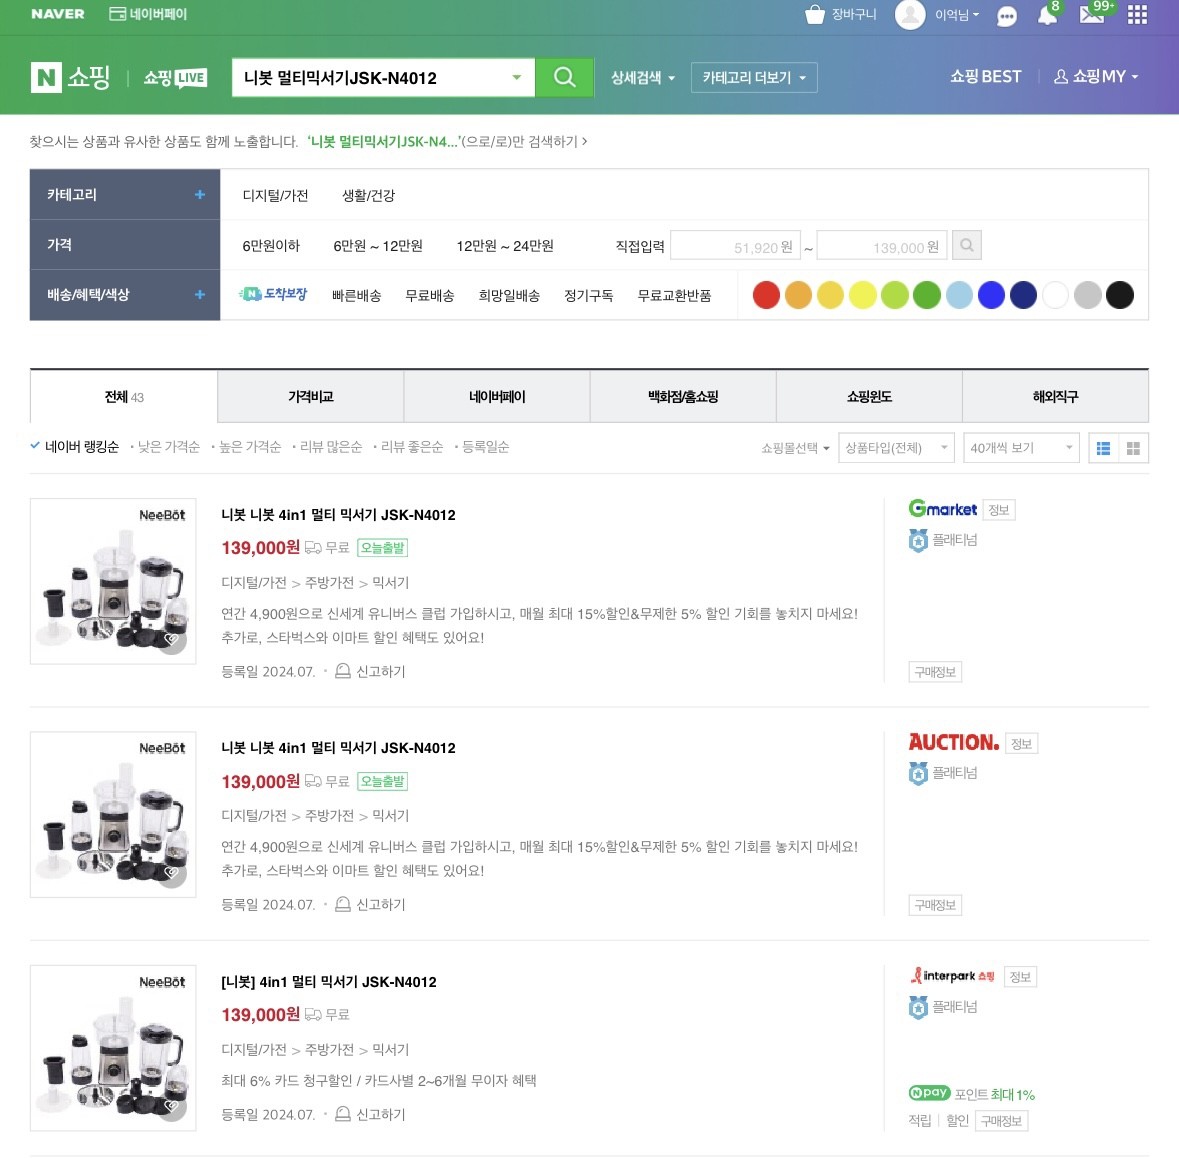Click the minimum price input field
This screenshot has width=1179, height=1158.
point(735,246)
